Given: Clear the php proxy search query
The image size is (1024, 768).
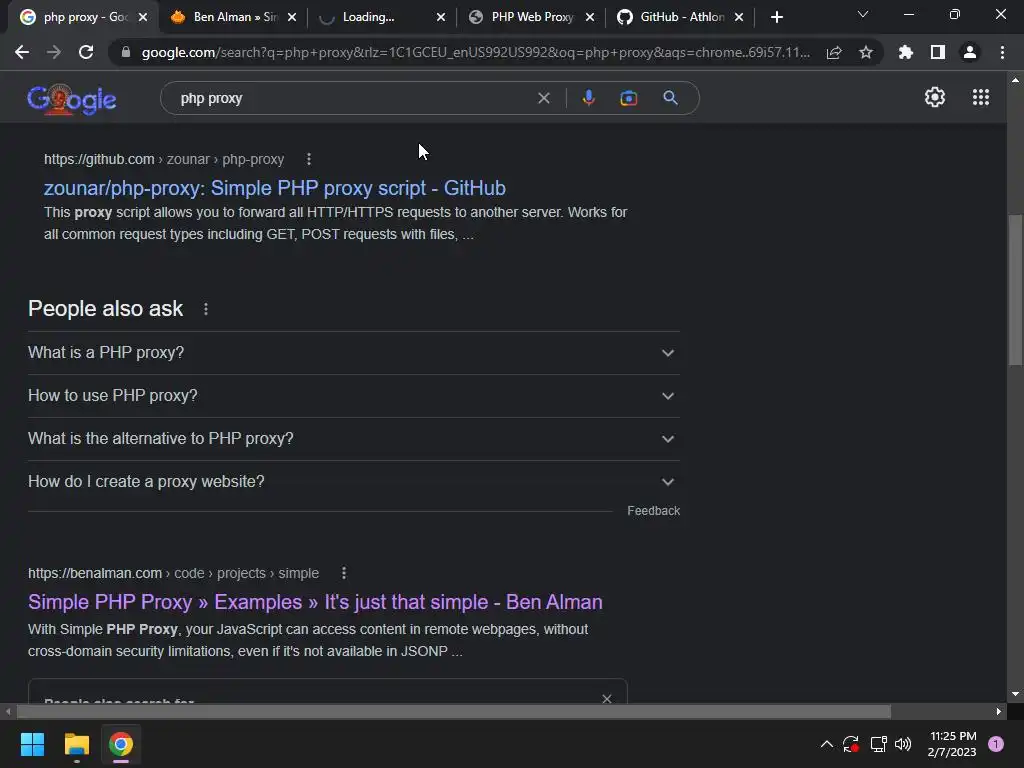Looking at the screenshot, I should (543, 98).
